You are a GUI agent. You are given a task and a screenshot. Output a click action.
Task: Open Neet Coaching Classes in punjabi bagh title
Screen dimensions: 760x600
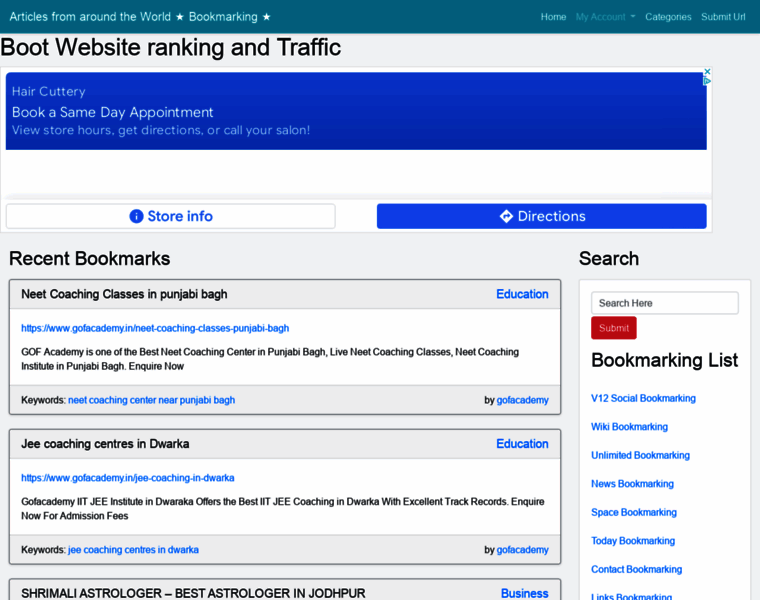pyautogui.click(x=124, y=294)
